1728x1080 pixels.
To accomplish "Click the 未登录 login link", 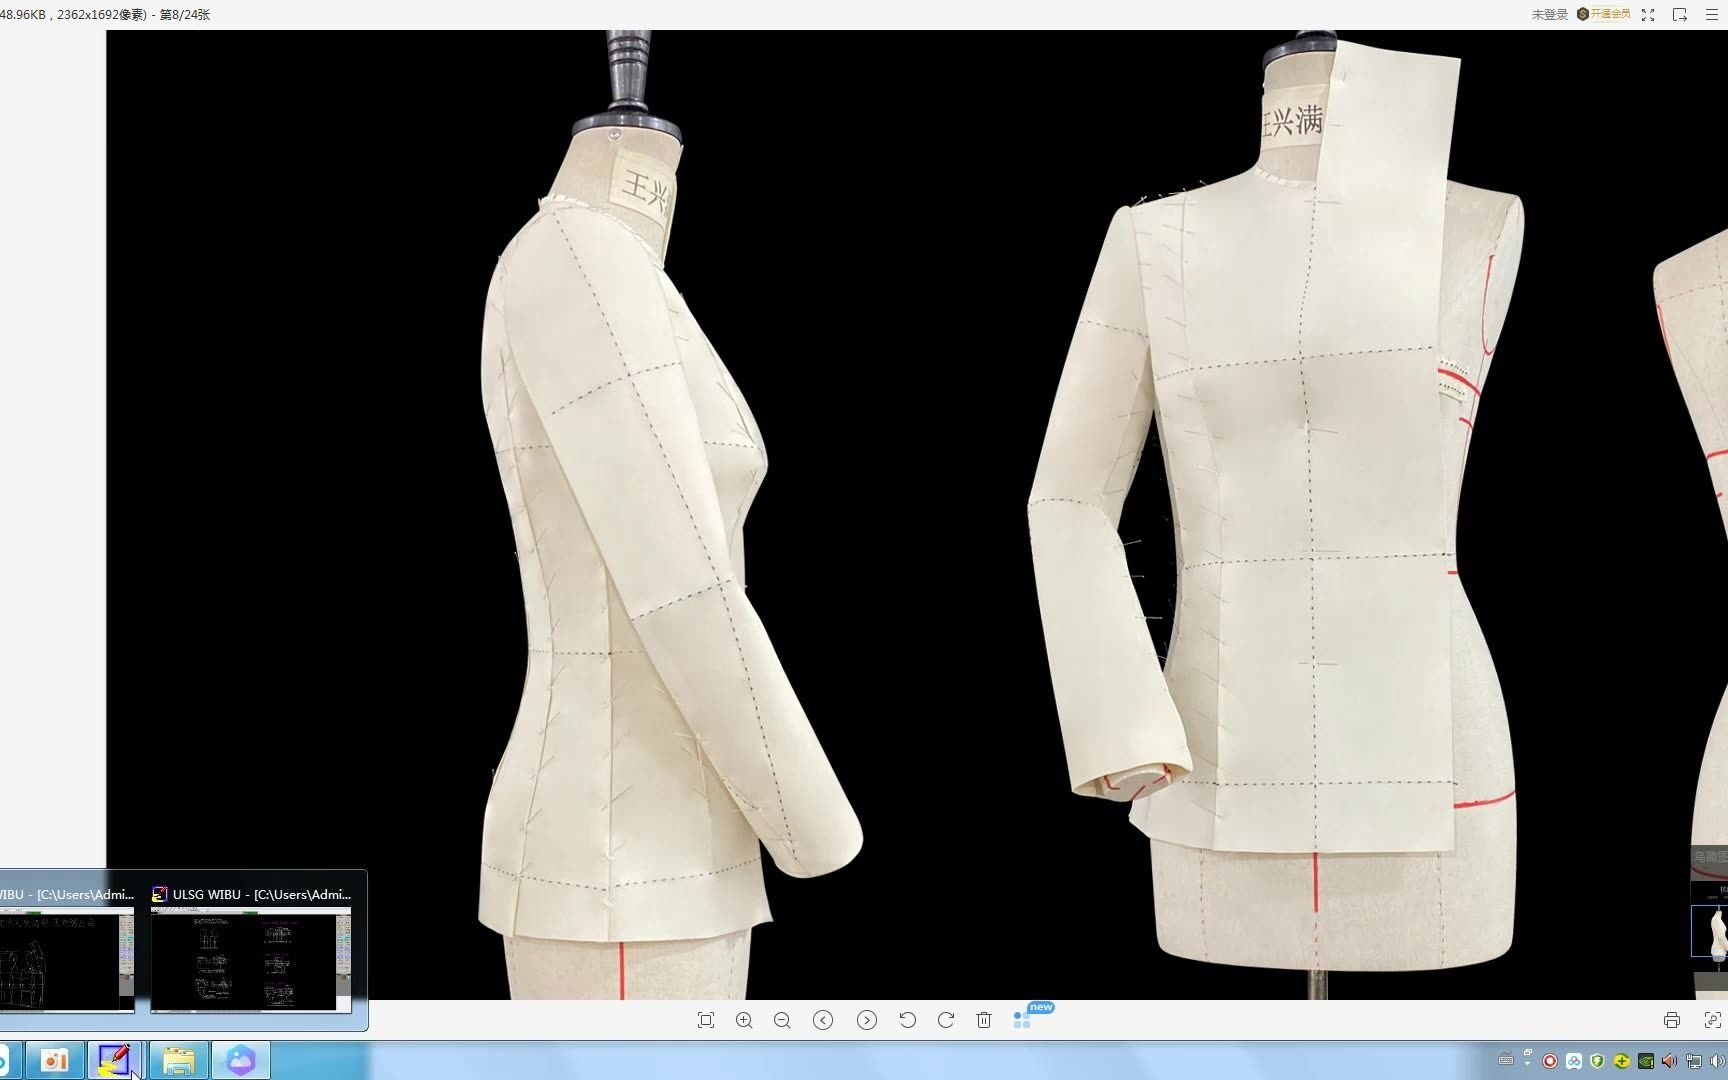I will (1550, 14).
